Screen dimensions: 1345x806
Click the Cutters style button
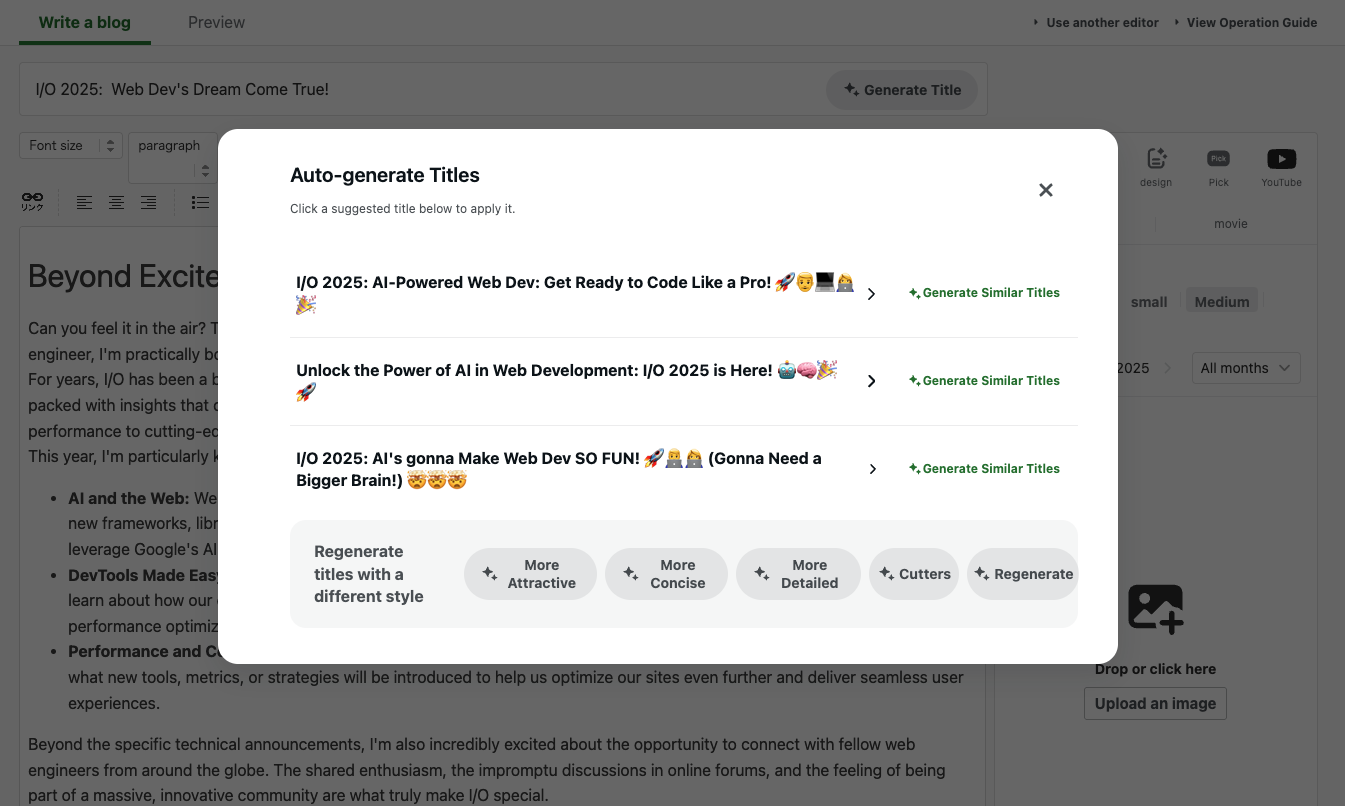914,574
